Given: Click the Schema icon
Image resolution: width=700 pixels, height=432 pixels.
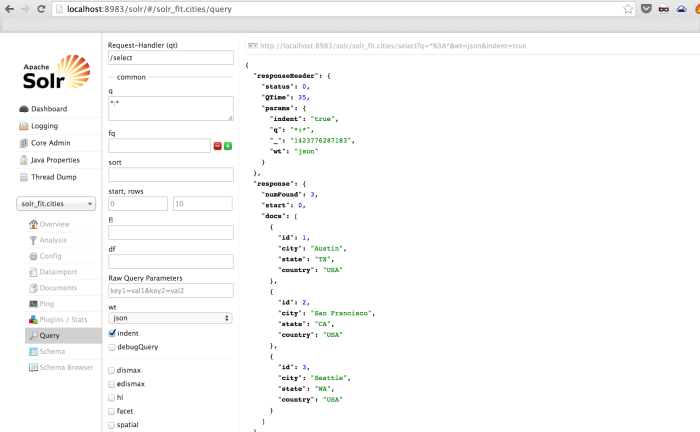Looking at the screenshot, I should pos(33,351).
